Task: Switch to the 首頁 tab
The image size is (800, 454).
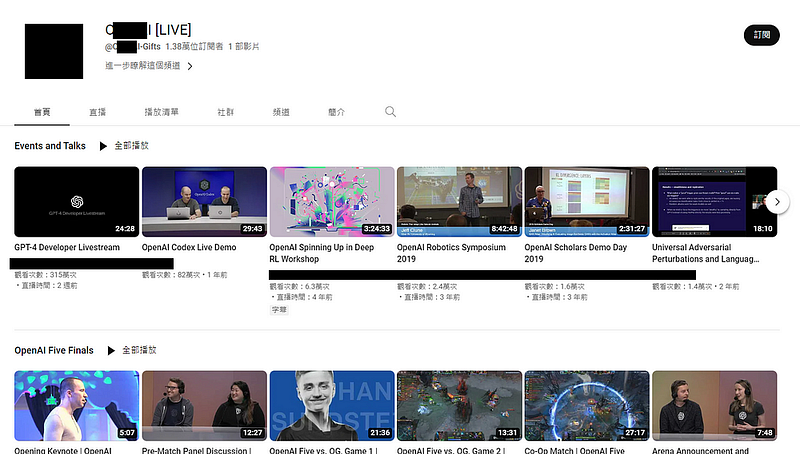Action: pyautogui.click(x=42, y=112)
